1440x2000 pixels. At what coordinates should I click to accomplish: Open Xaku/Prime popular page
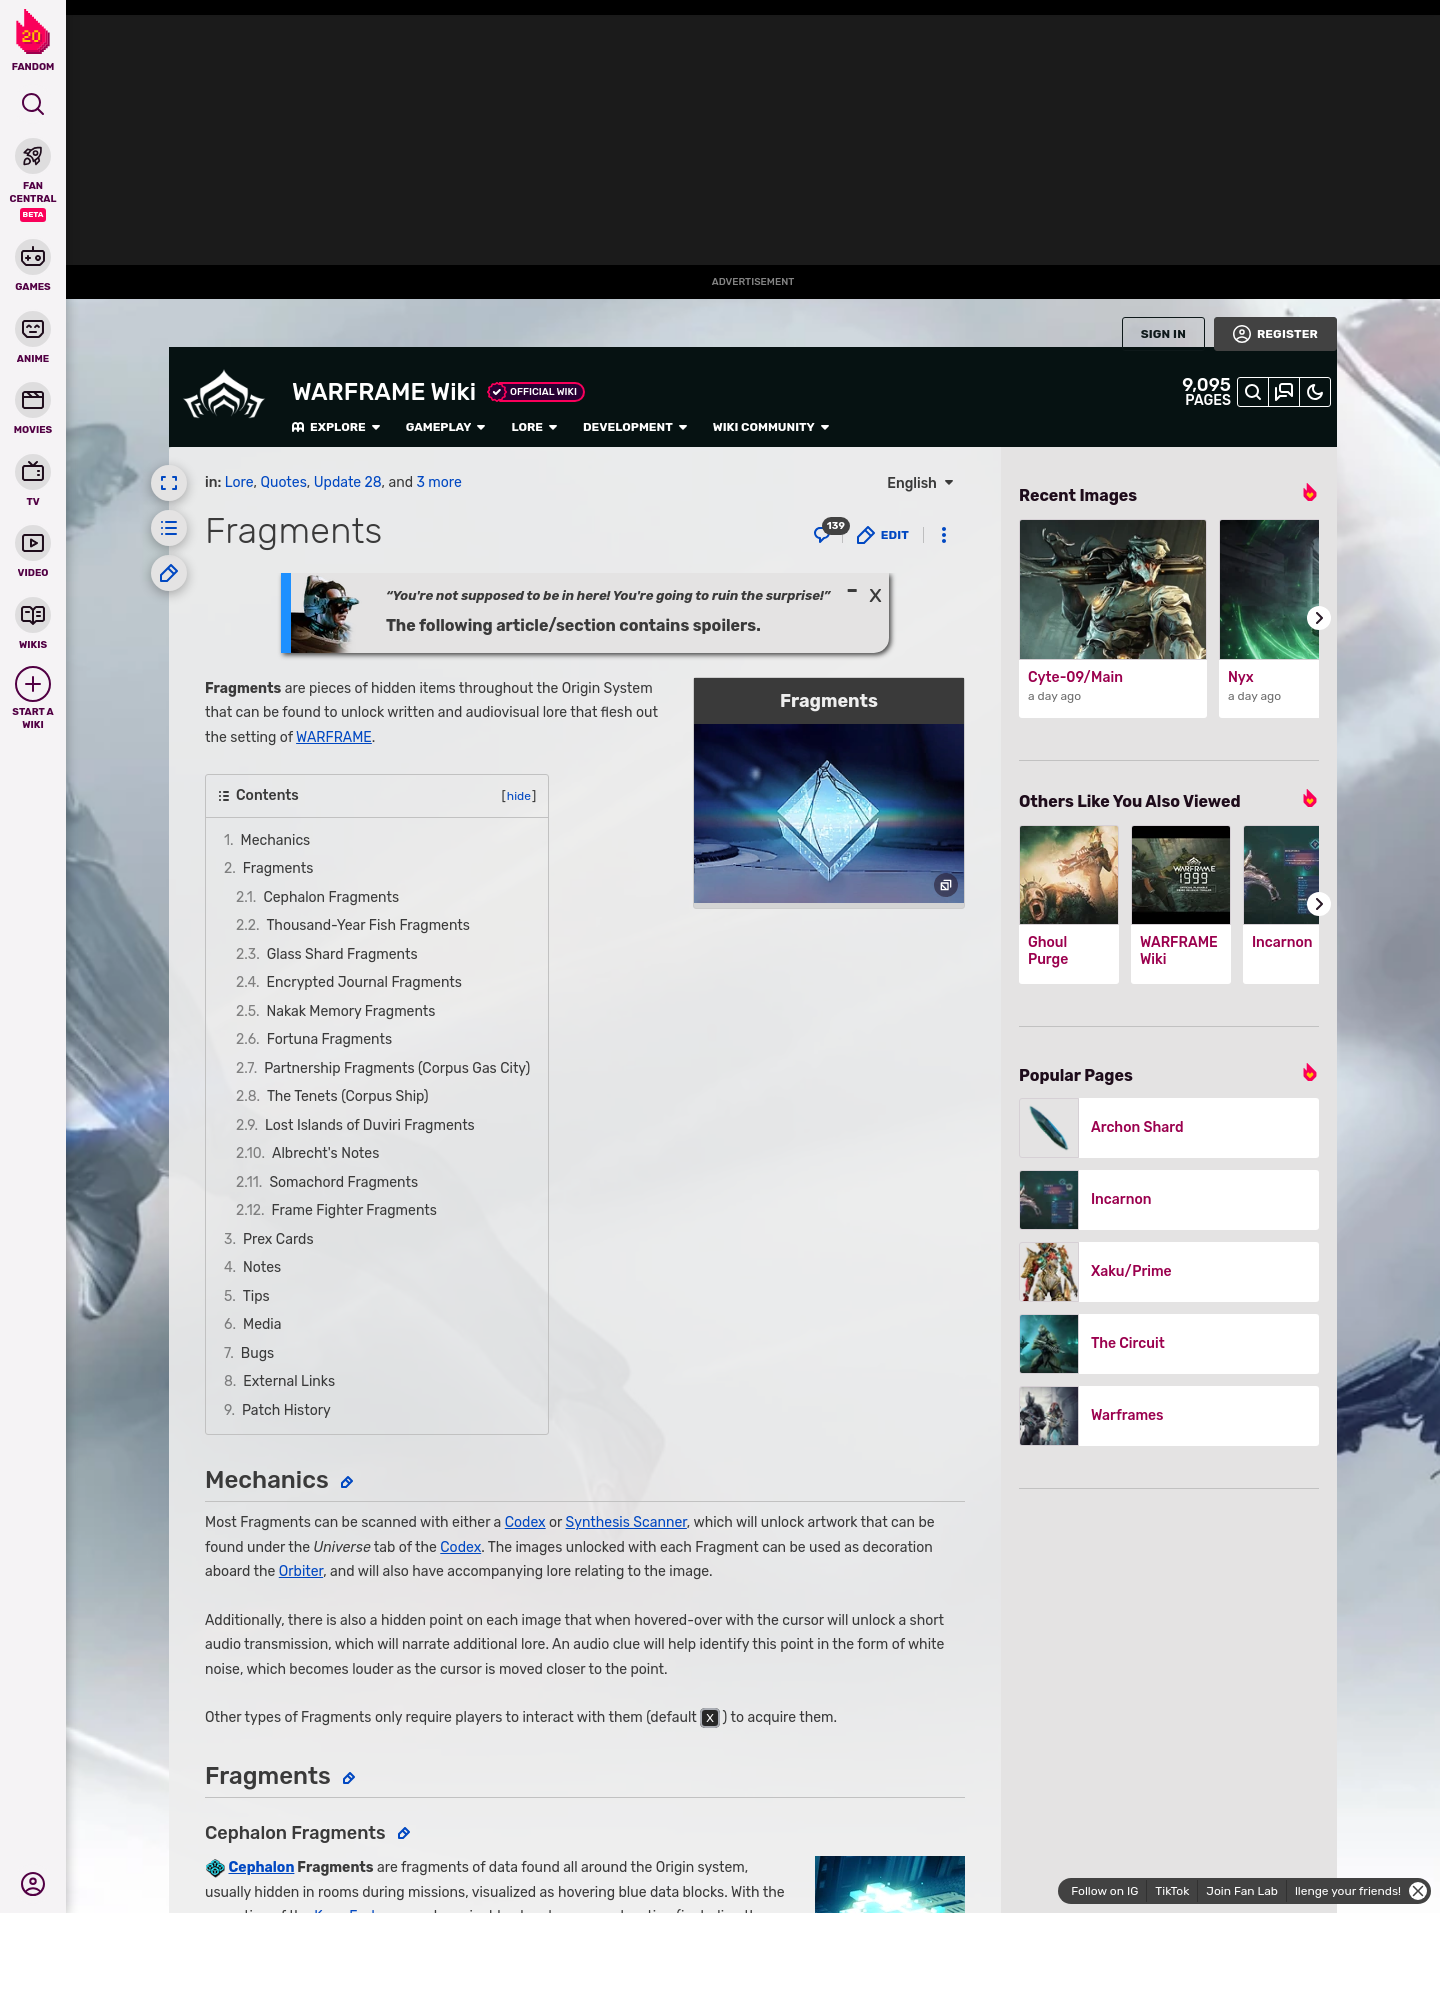[1169, 1272]
